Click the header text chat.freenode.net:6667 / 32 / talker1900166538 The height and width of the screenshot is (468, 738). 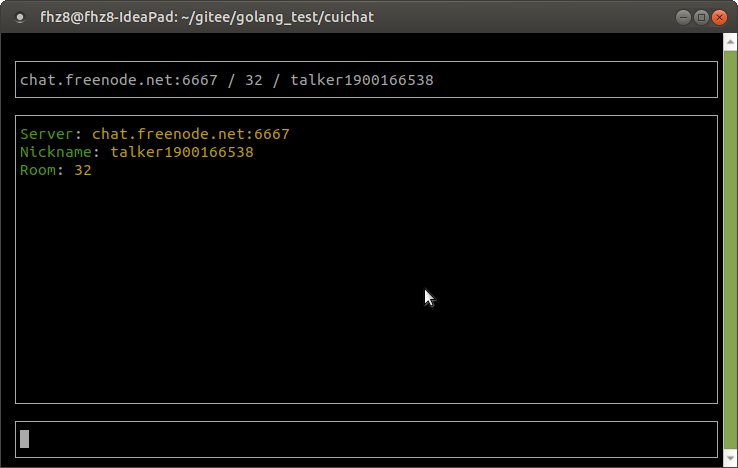pos(226,80)
